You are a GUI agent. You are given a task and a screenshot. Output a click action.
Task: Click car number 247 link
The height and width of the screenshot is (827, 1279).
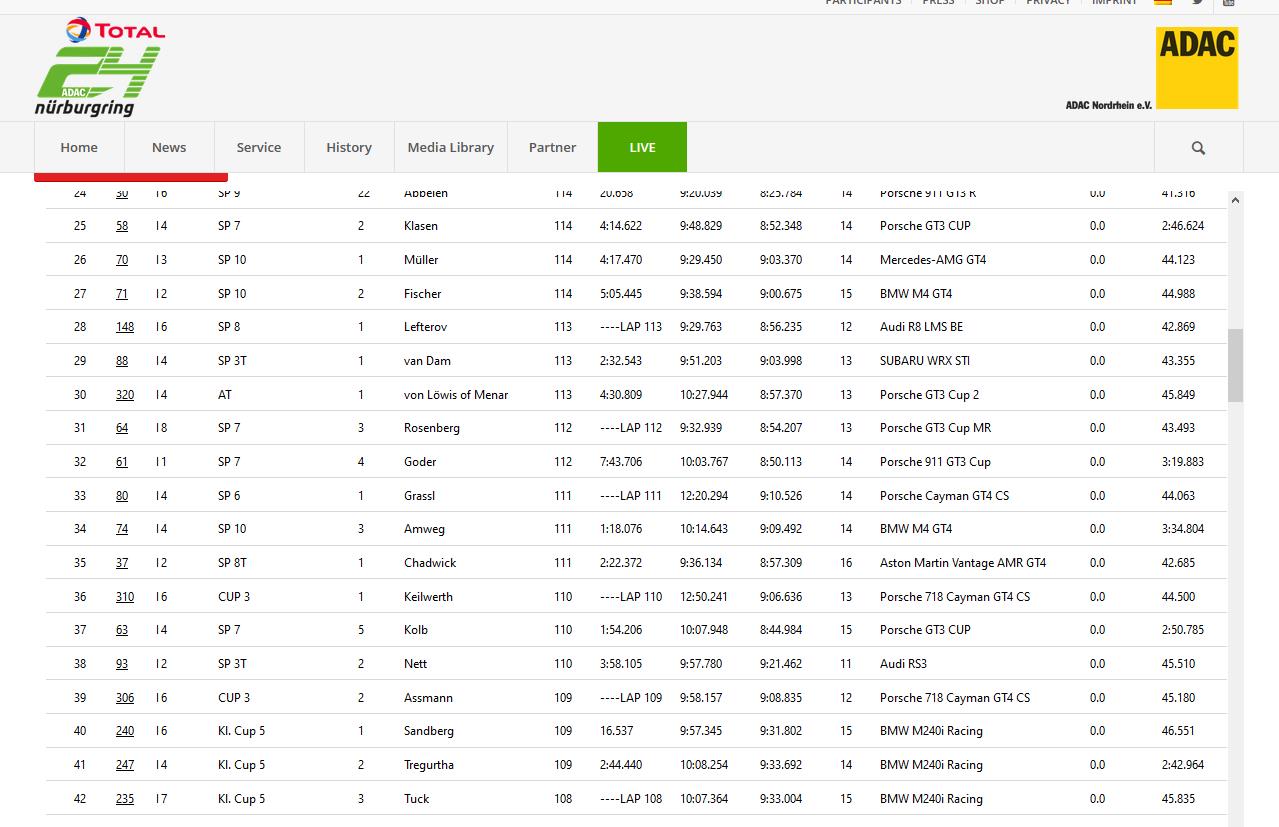[x=125, y=765]
